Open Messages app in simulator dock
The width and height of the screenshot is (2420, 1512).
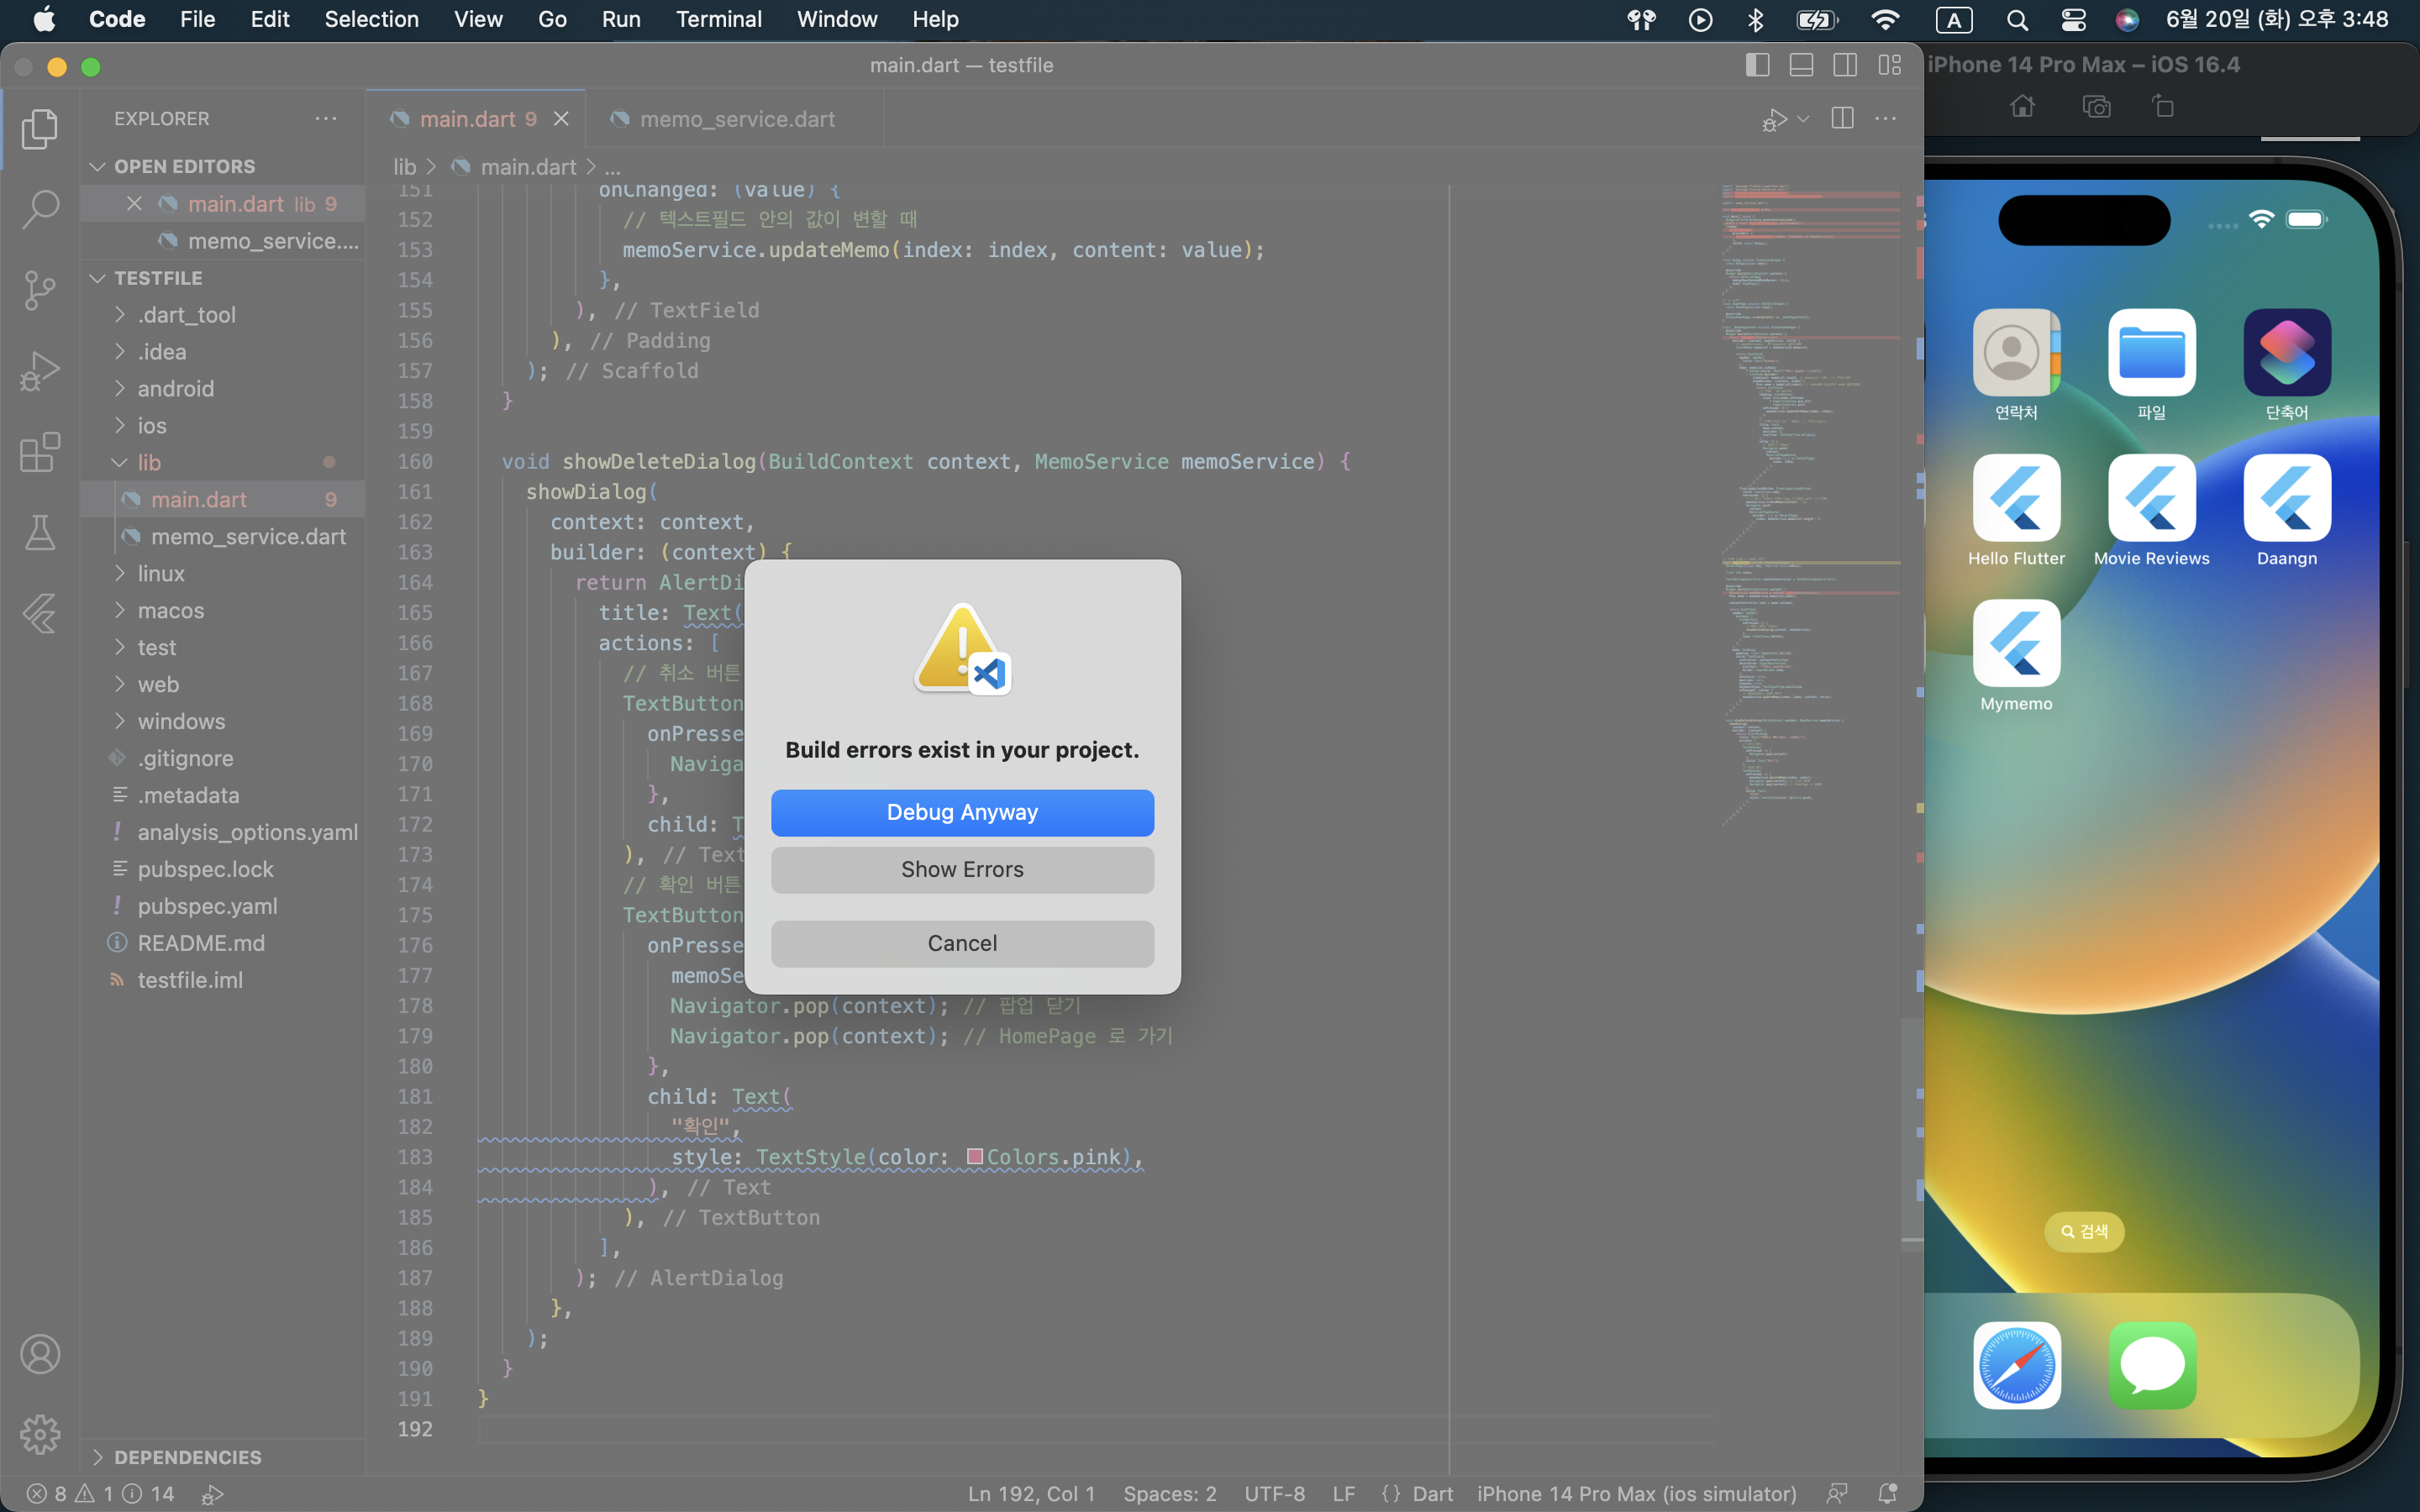point(2152,1365)
